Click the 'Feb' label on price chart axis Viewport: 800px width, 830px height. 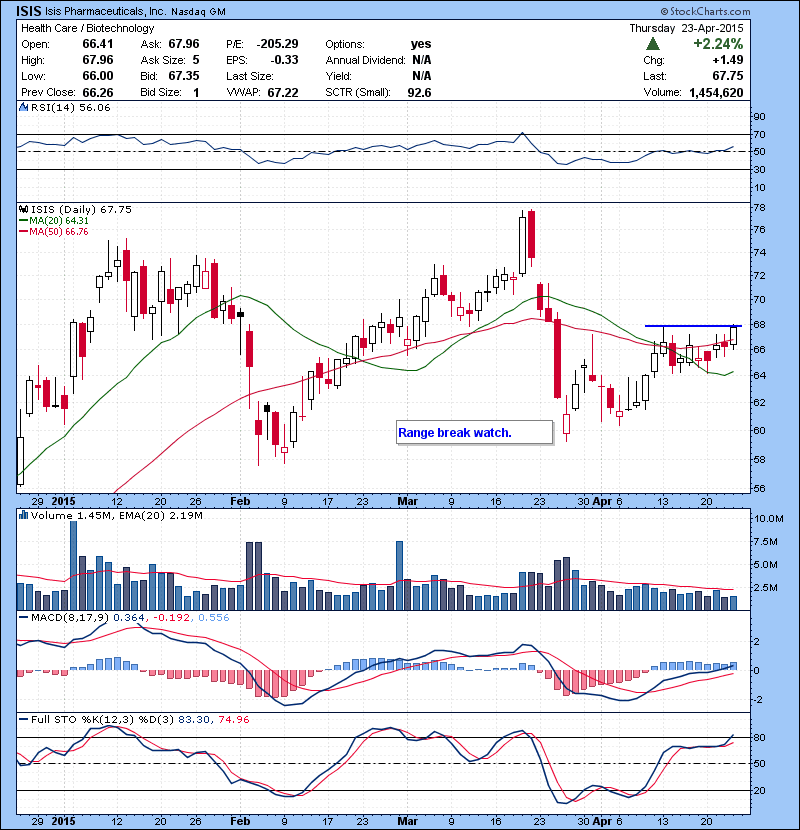click(240, 501)
